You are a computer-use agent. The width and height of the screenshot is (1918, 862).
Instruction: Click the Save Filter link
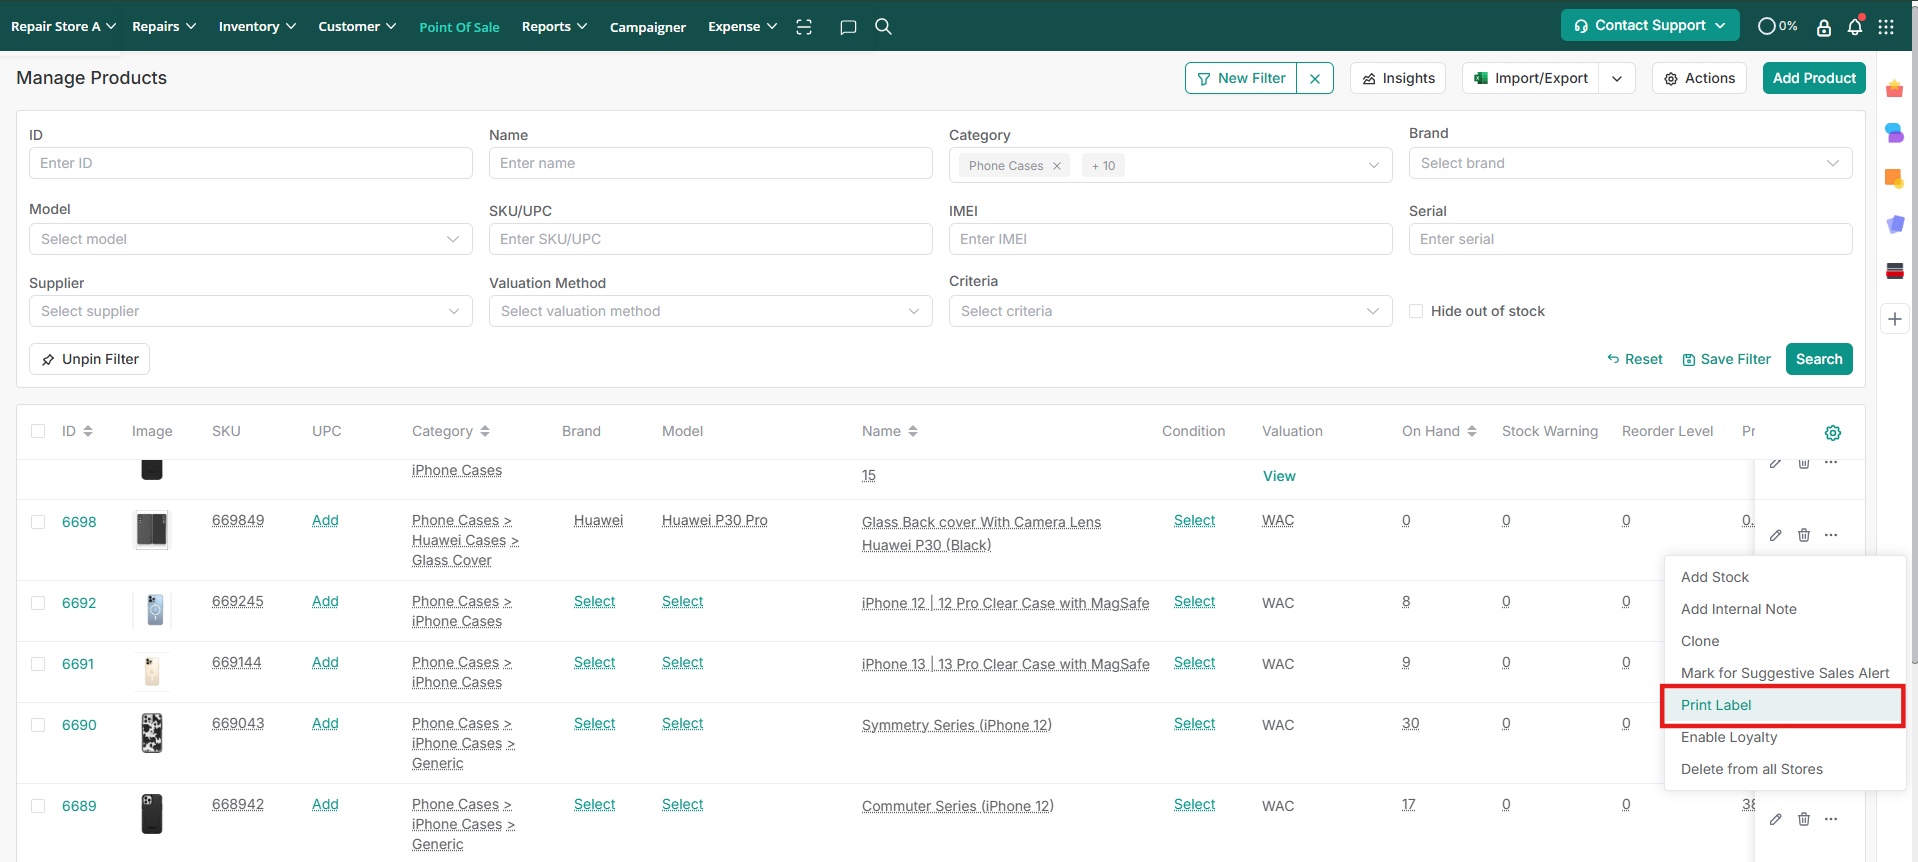click(x=1727, y=359)
